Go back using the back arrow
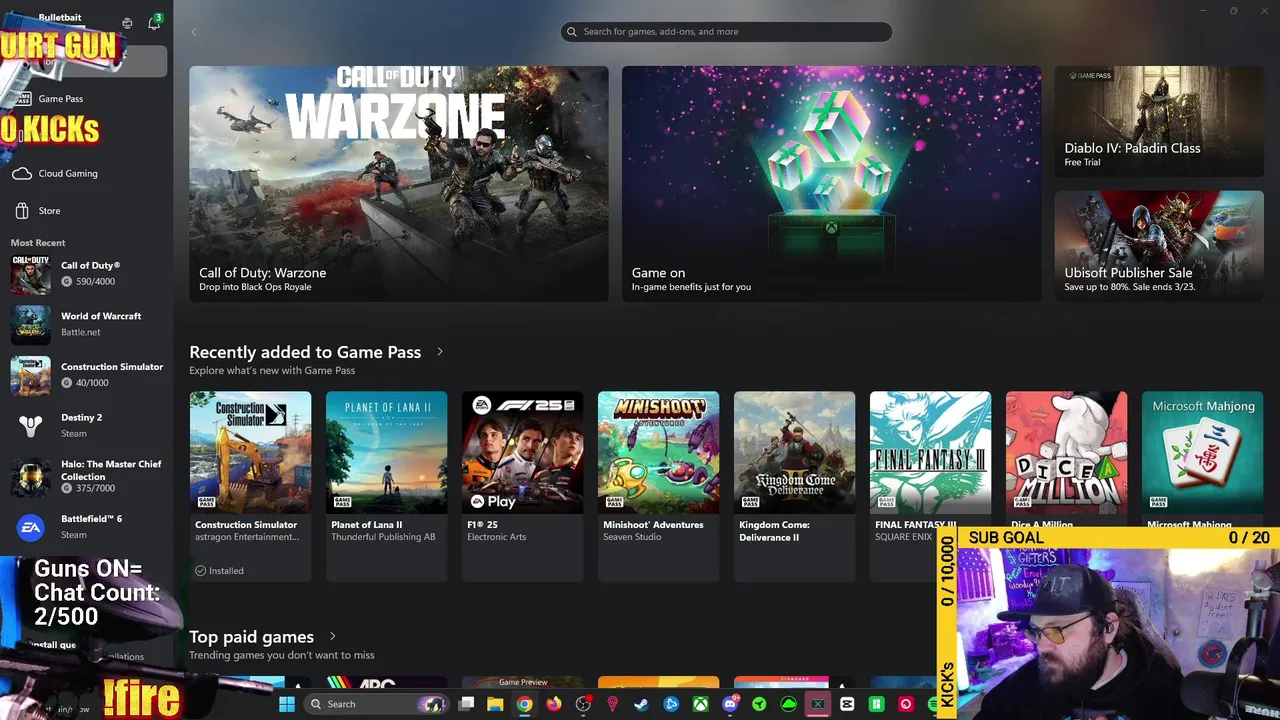 coord(194,32)
